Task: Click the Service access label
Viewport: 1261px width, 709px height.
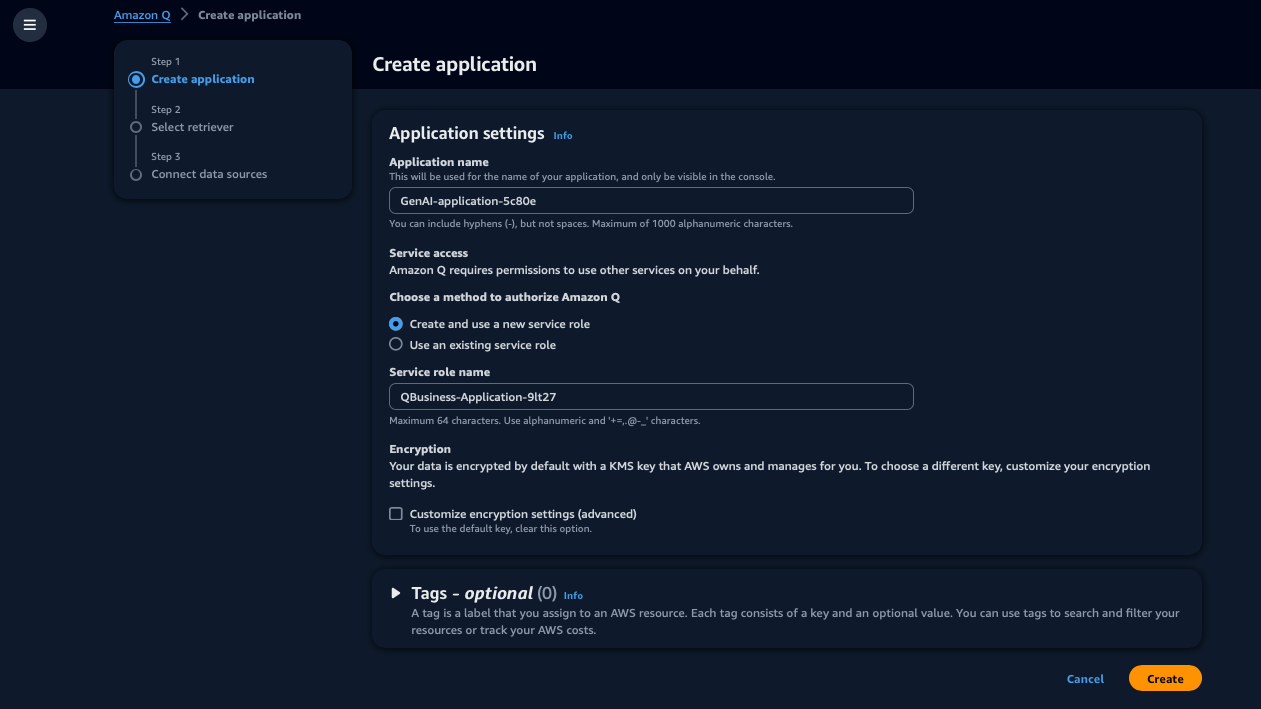Action: point(428,253)
